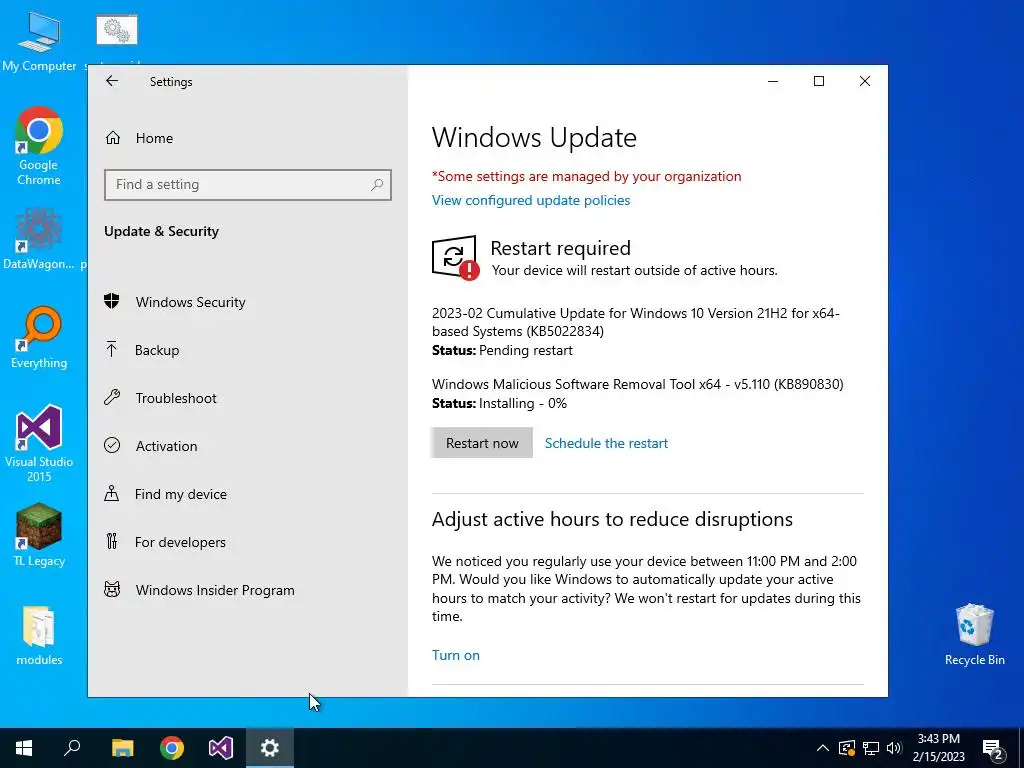This screenshot has width=1024, height=768.
Task: Click Schedule the restart link
Action: click(x=606, y=443)
